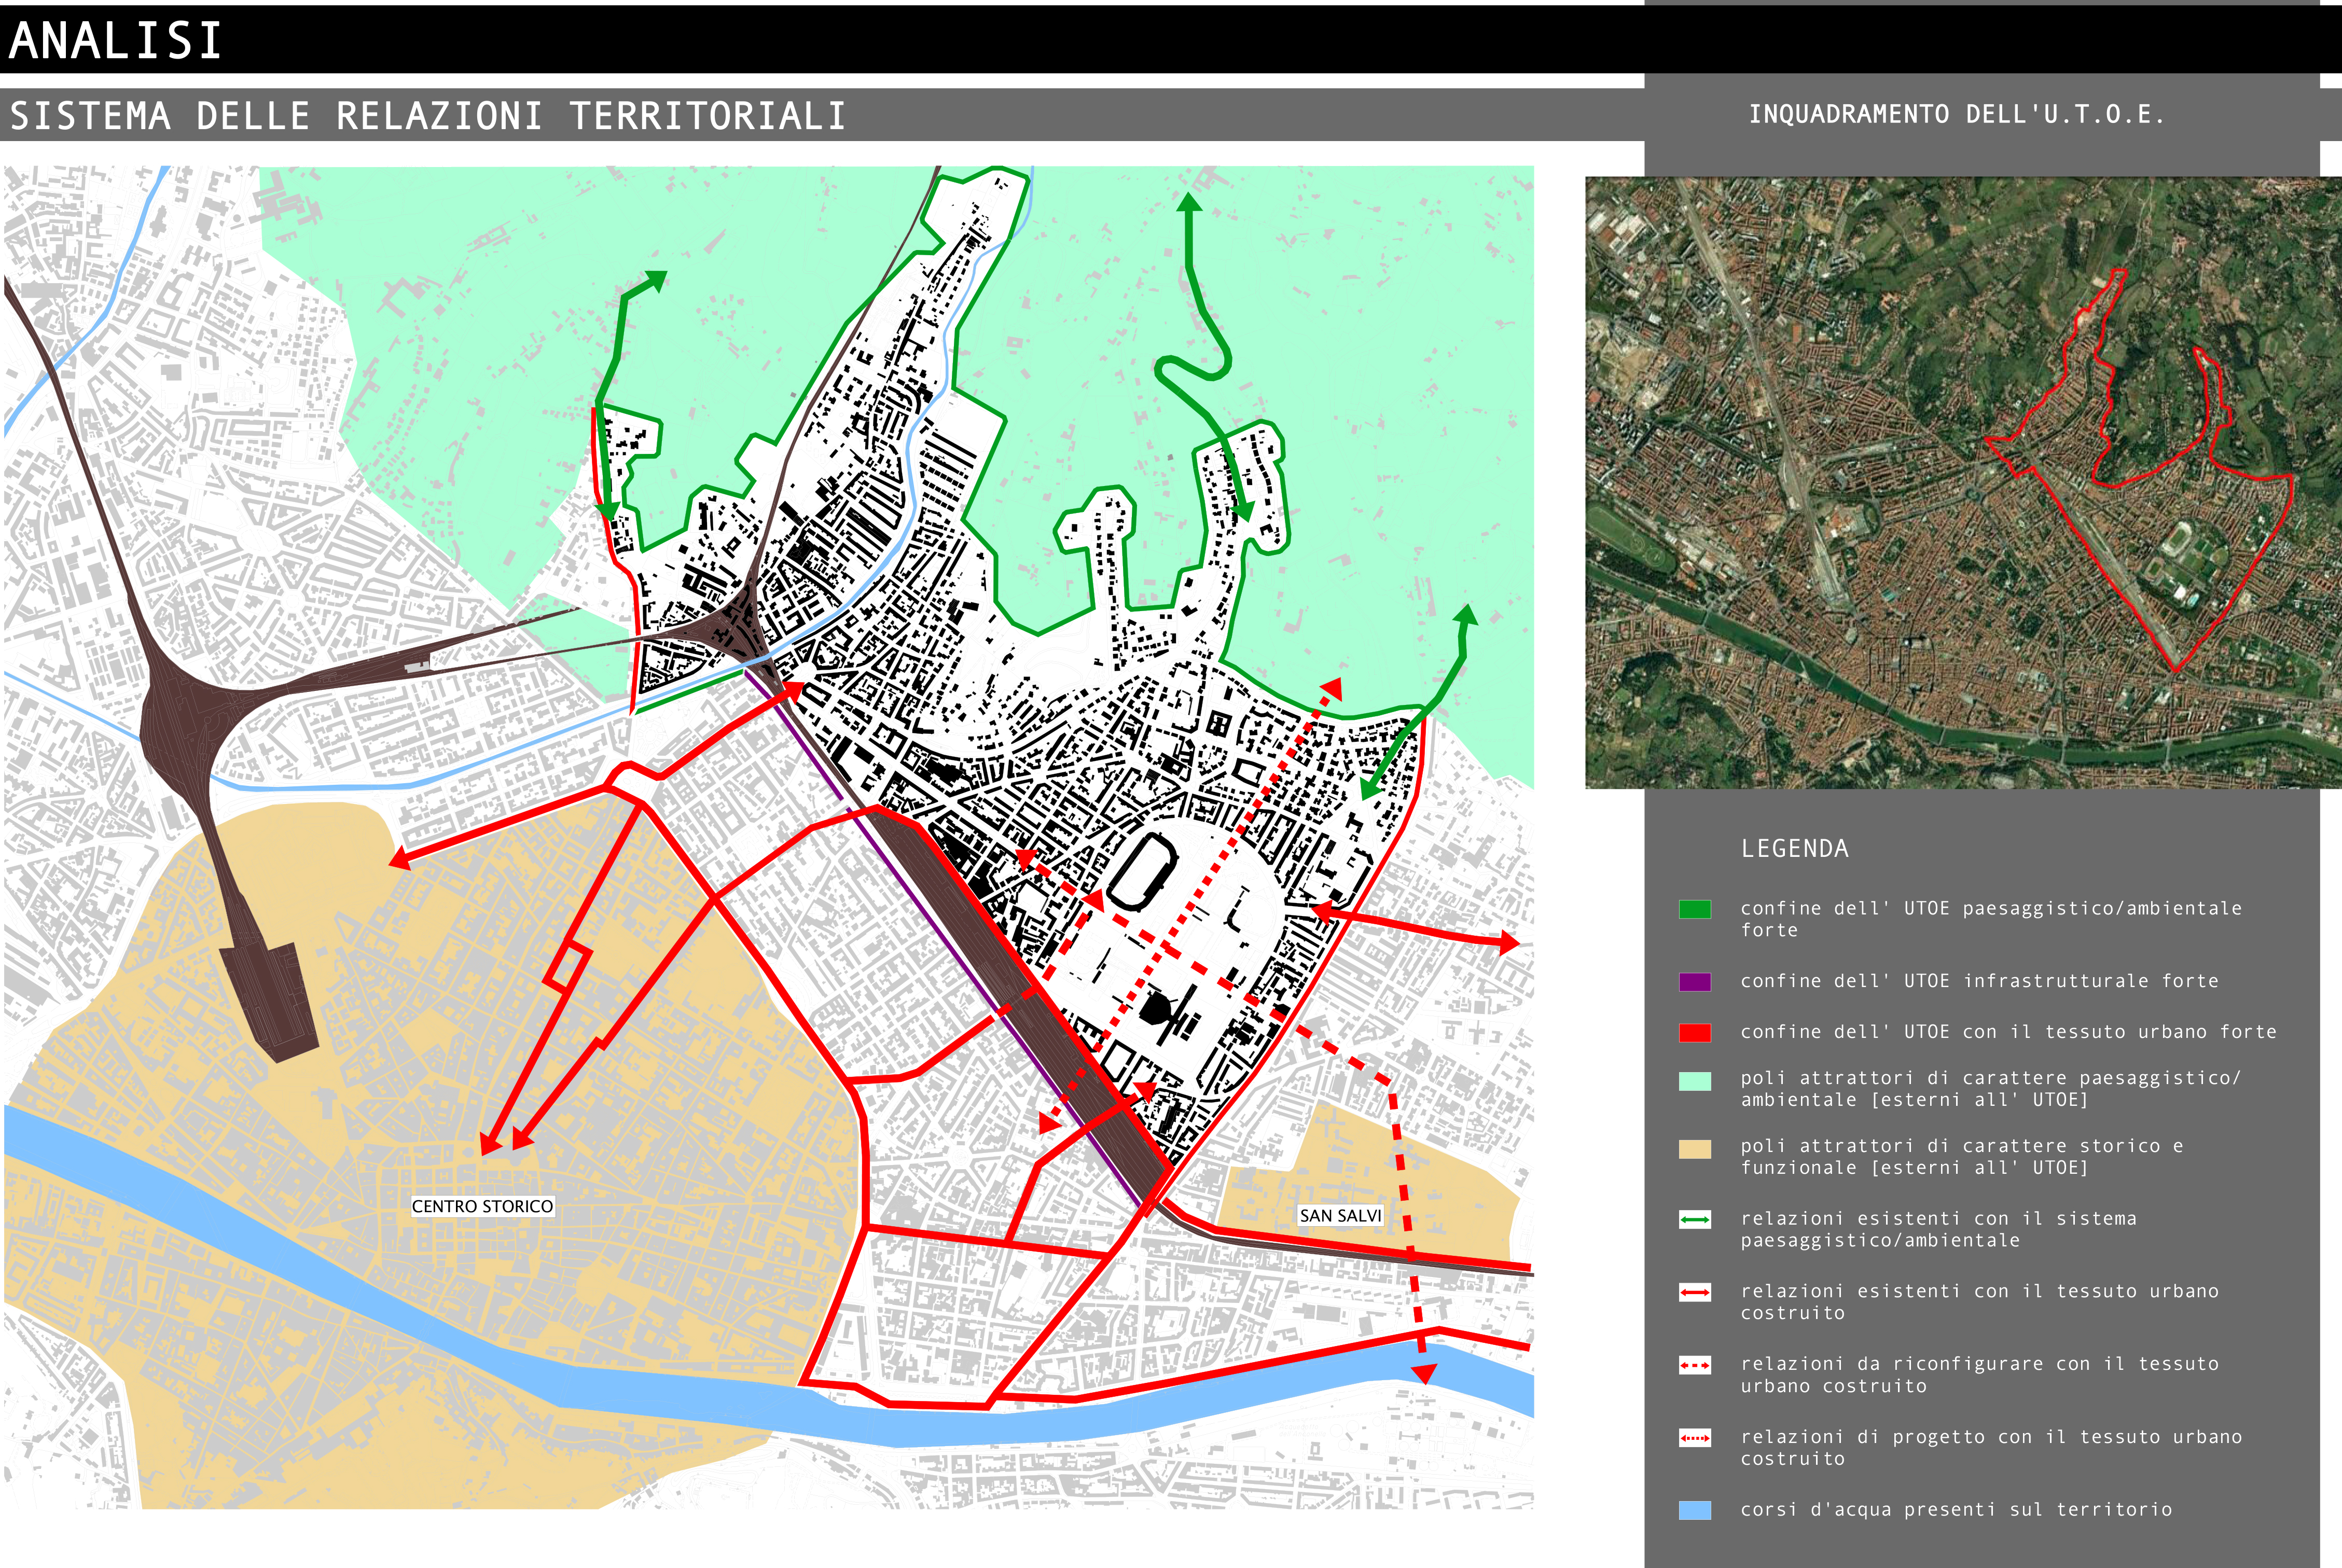Click the oval stadium shape on the map
The height and width of the screenshot is (1568, 2342).
(x=1142, y=872)
